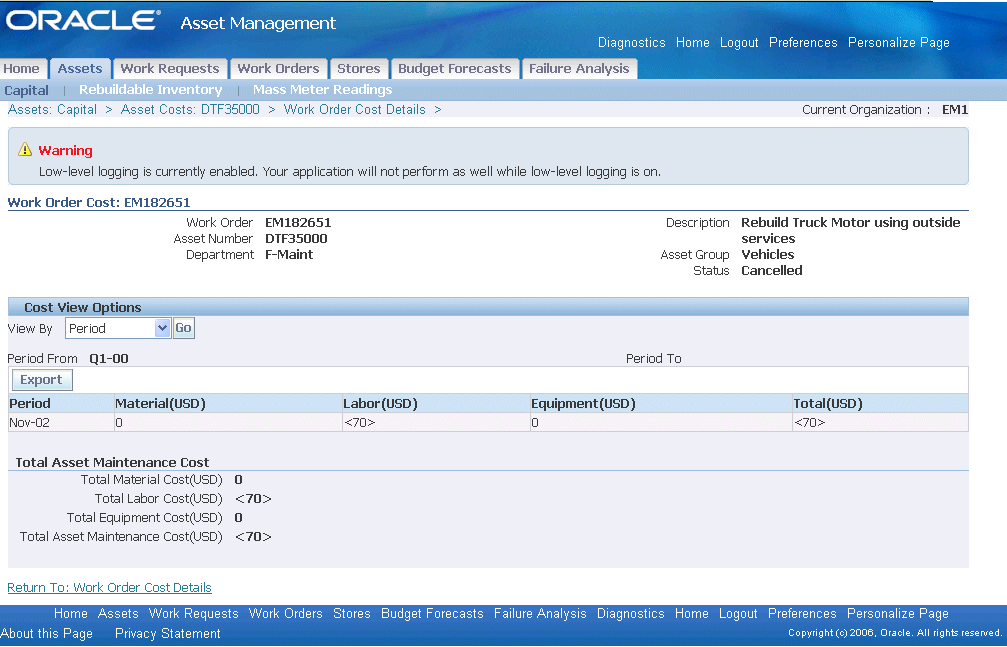Click asset group value Vehicles
1007x647 pixels.
coord(768,255)
